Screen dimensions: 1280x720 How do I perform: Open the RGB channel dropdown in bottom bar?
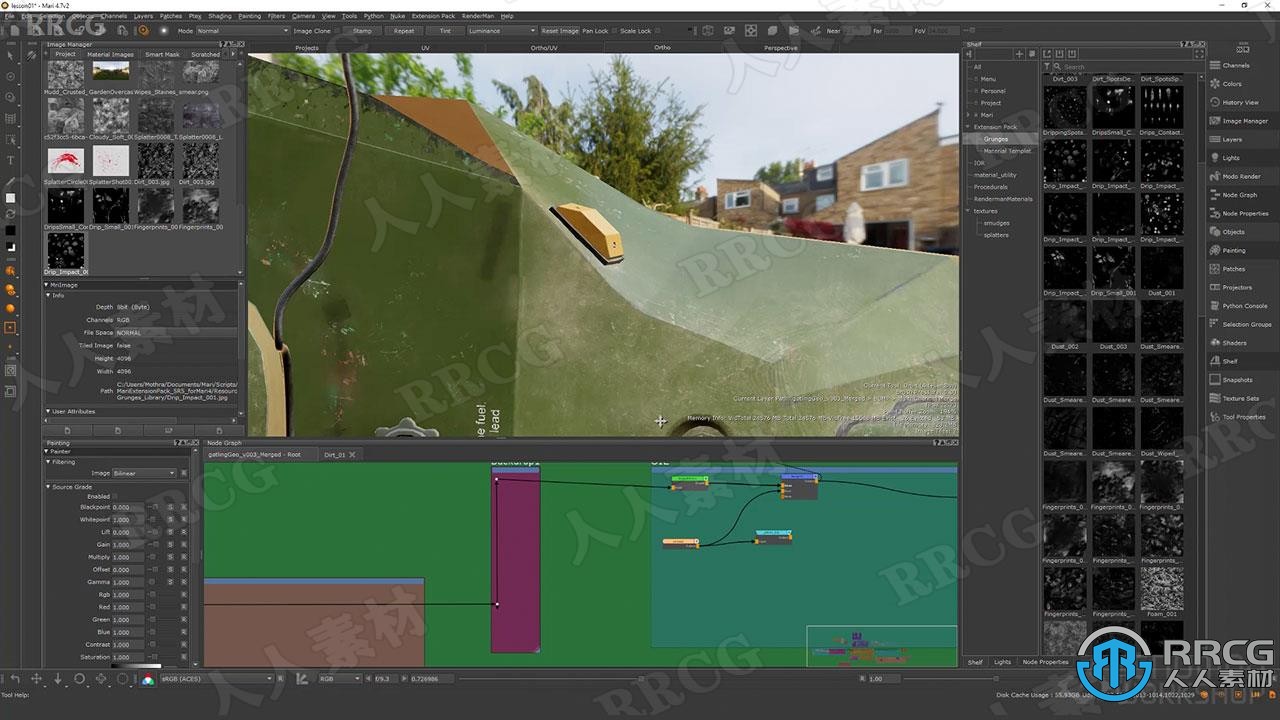(340, 679)
